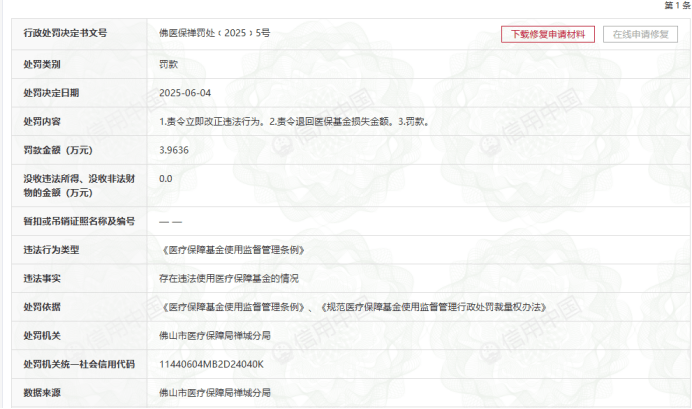Select the credit code 11440604MB2D24040K
692x409 pixels.
[212, 364]
